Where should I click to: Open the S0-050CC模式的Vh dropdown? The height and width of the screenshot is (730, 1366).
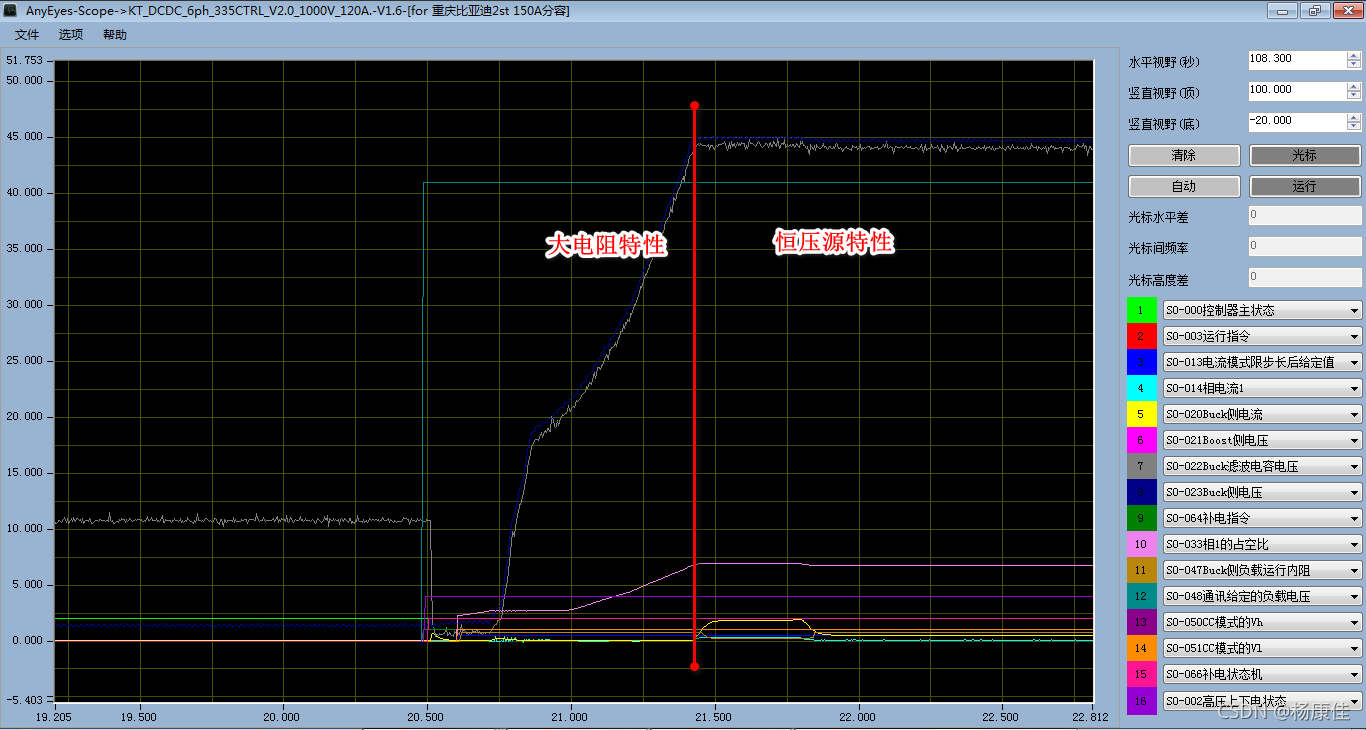coord(1262,622)
